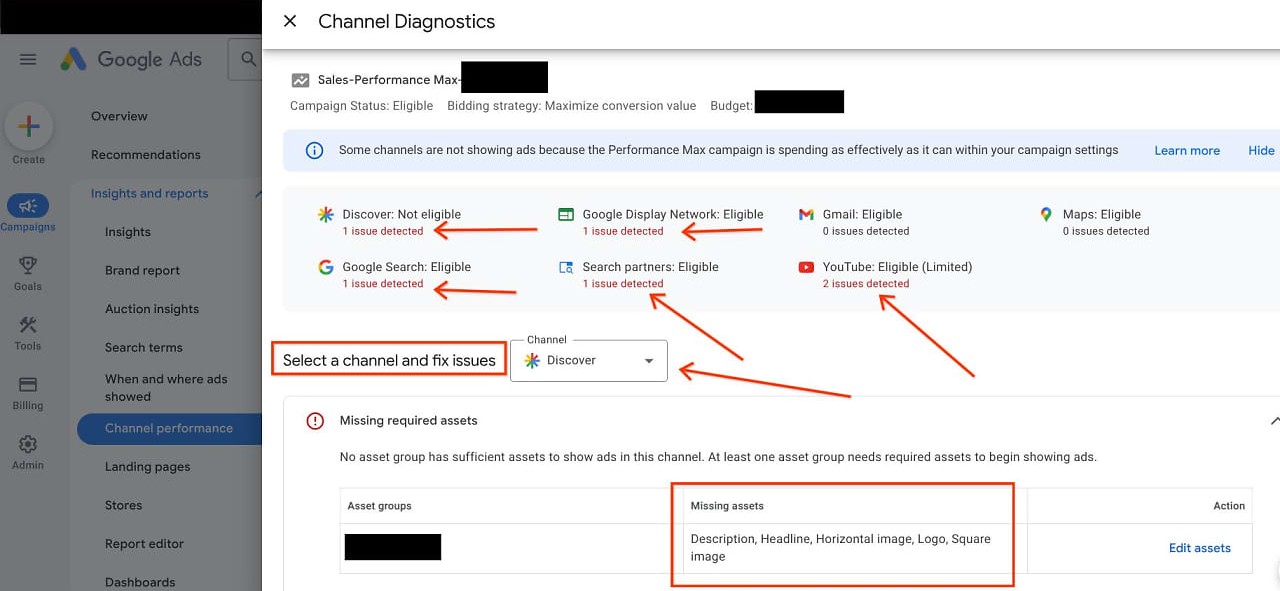Image resolution: width=1280 pixels, height=591 pixels.
Task: Open the Channel dropdown showing Discover
Action: coord(588,360)
